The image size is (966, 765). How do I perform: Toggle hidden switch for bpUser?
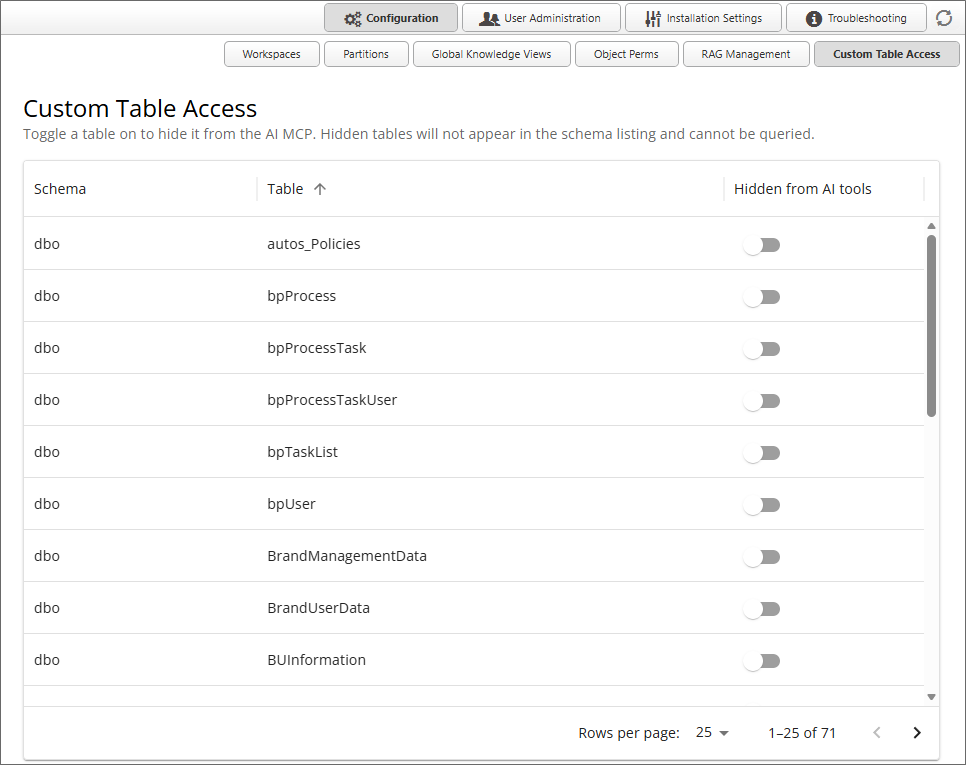point(761,505)
